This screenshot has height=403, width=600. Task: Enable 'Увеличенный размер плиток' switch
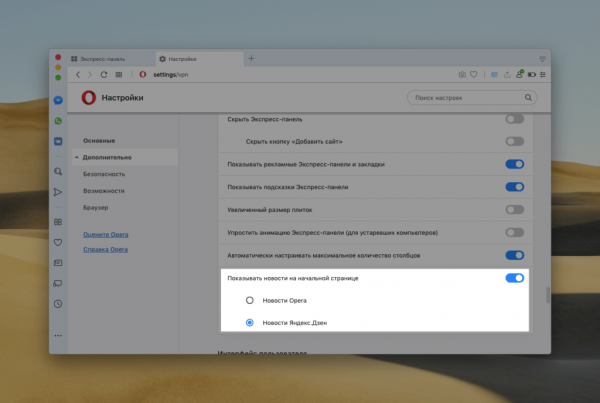(515, 210)
